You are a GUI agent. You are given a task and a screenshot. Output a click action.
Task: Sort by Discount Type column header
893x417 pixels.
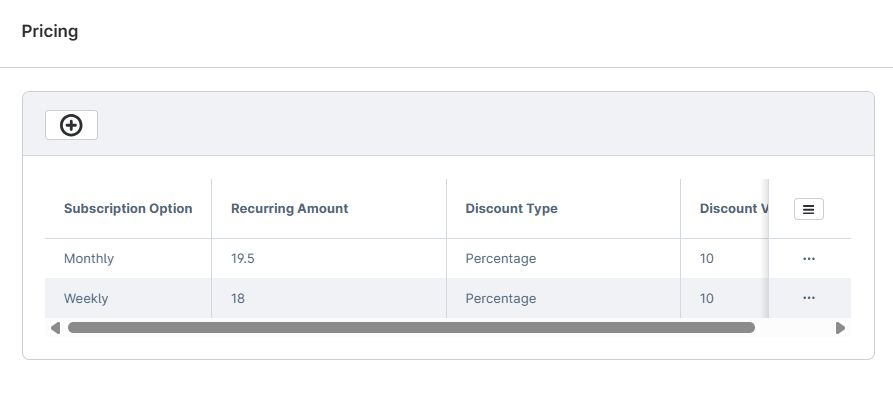coord(511,209)
